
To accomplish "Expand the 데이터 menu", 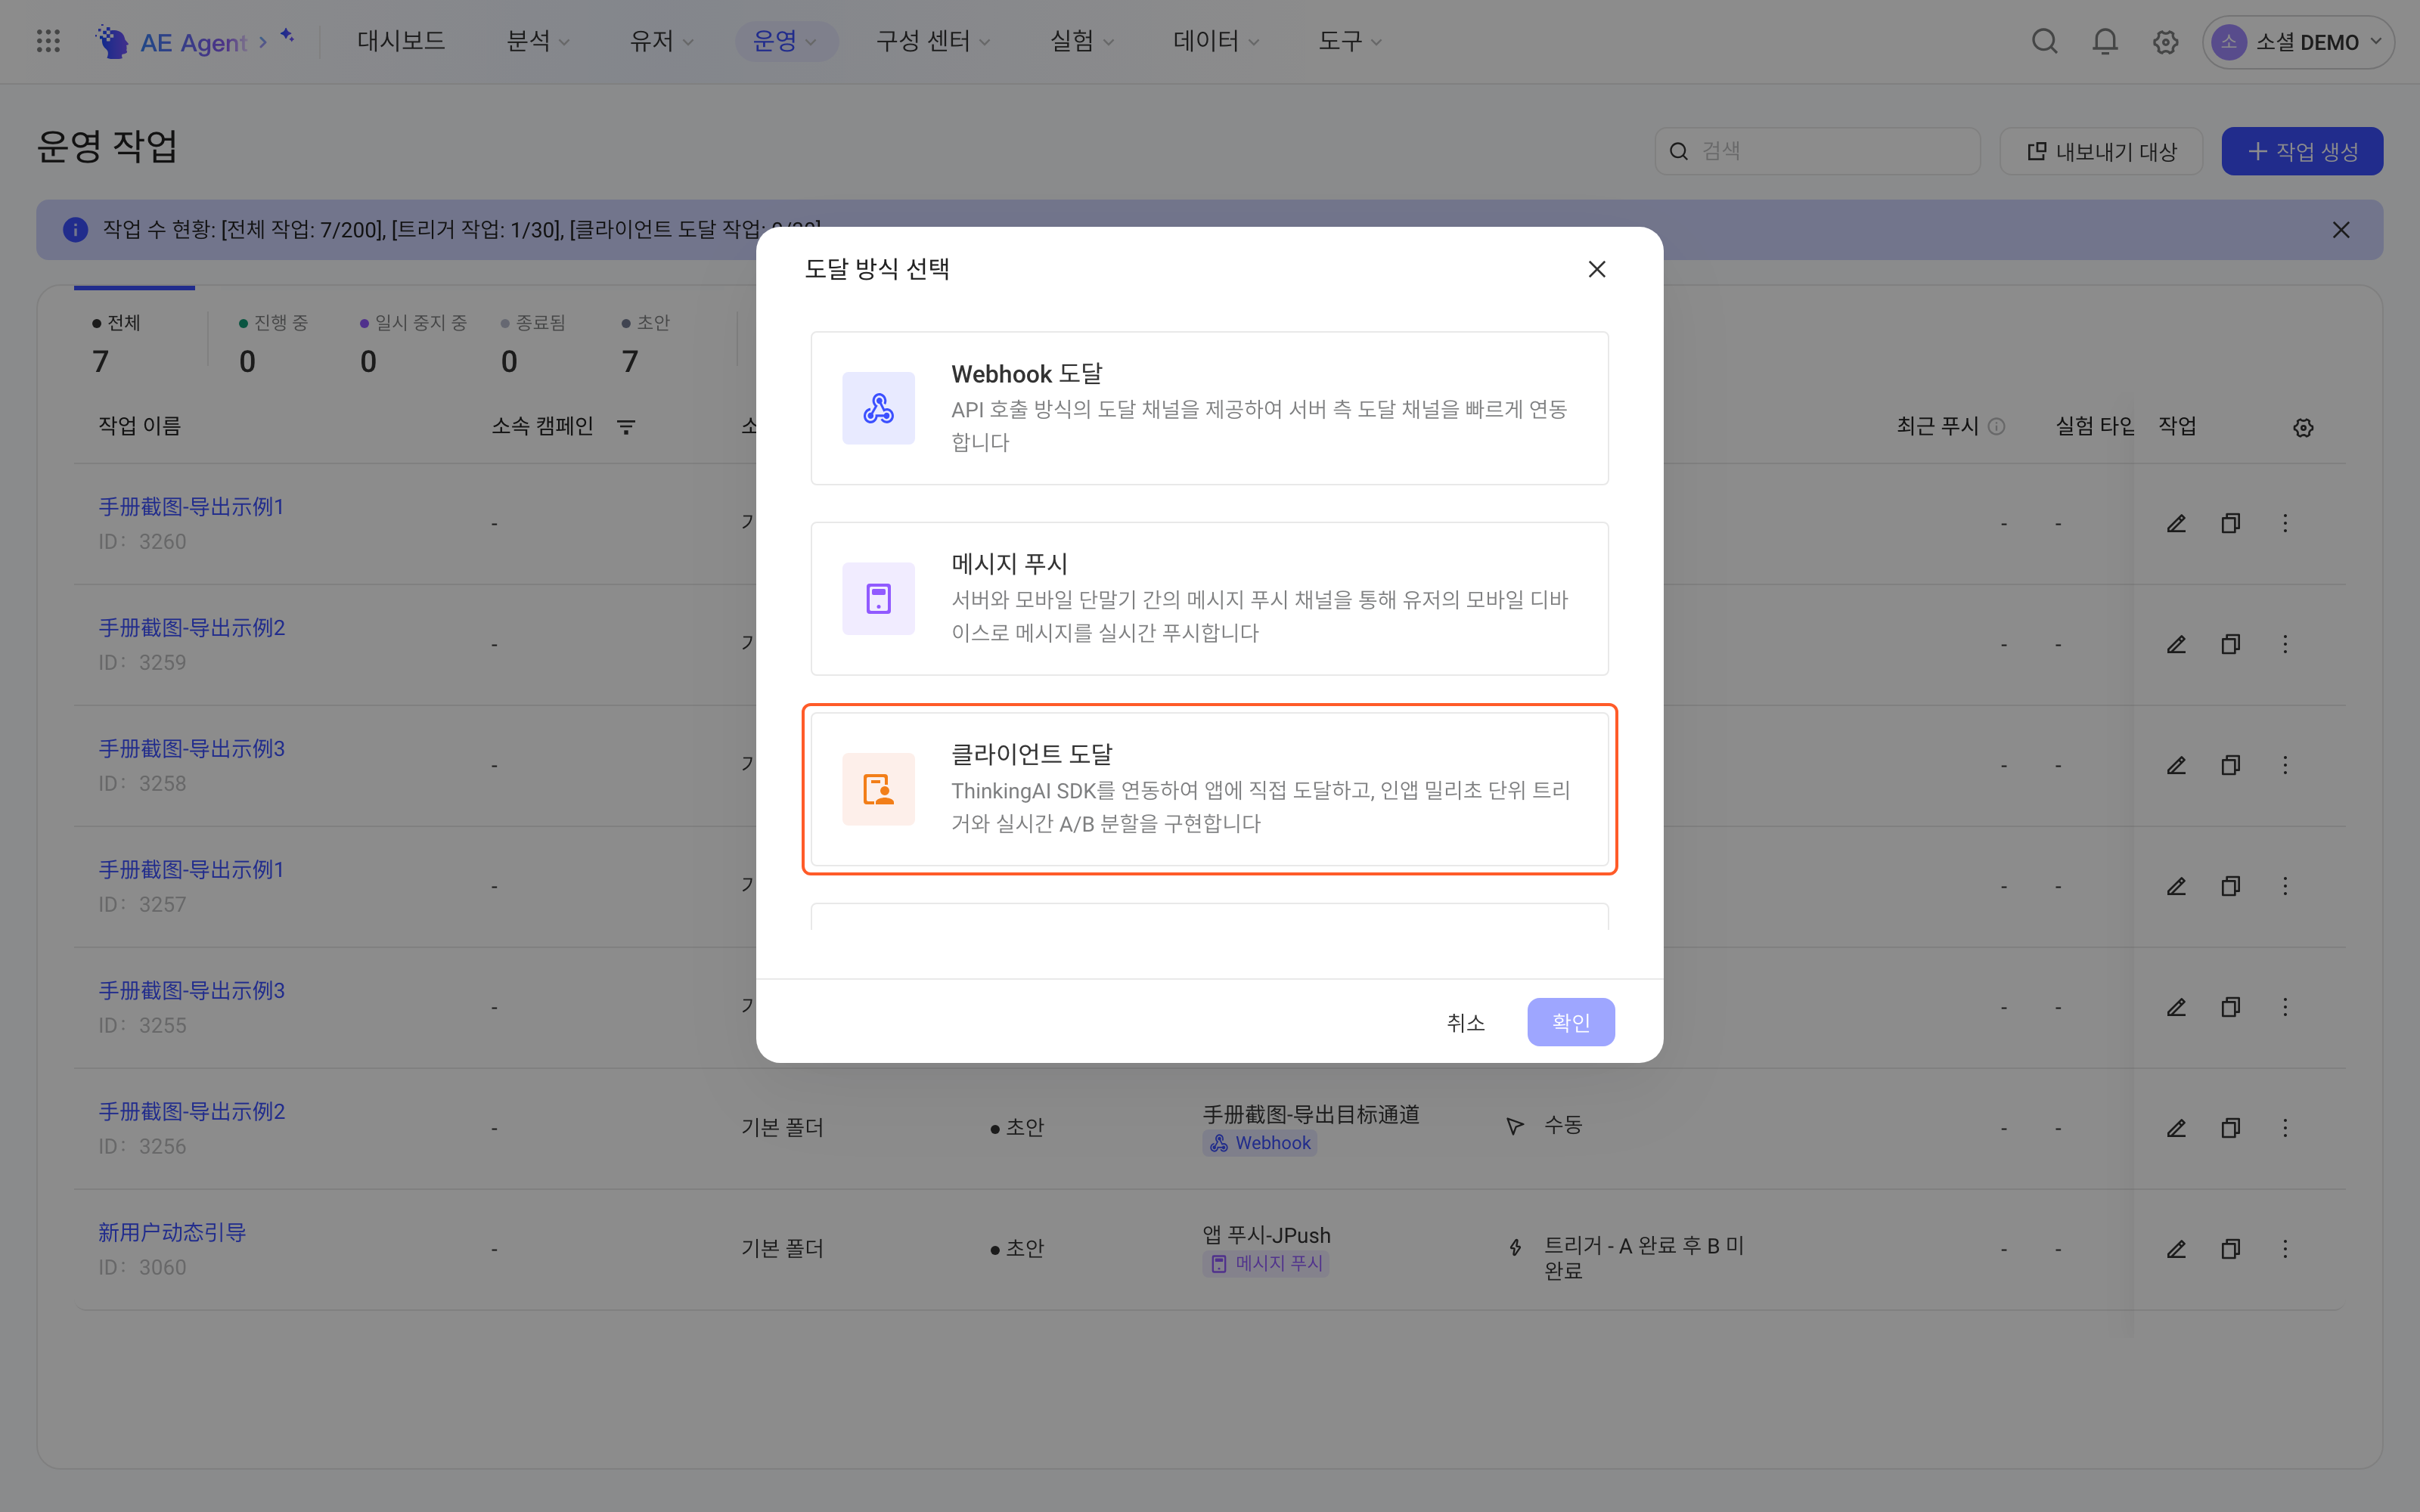I will pos(1216,41).
